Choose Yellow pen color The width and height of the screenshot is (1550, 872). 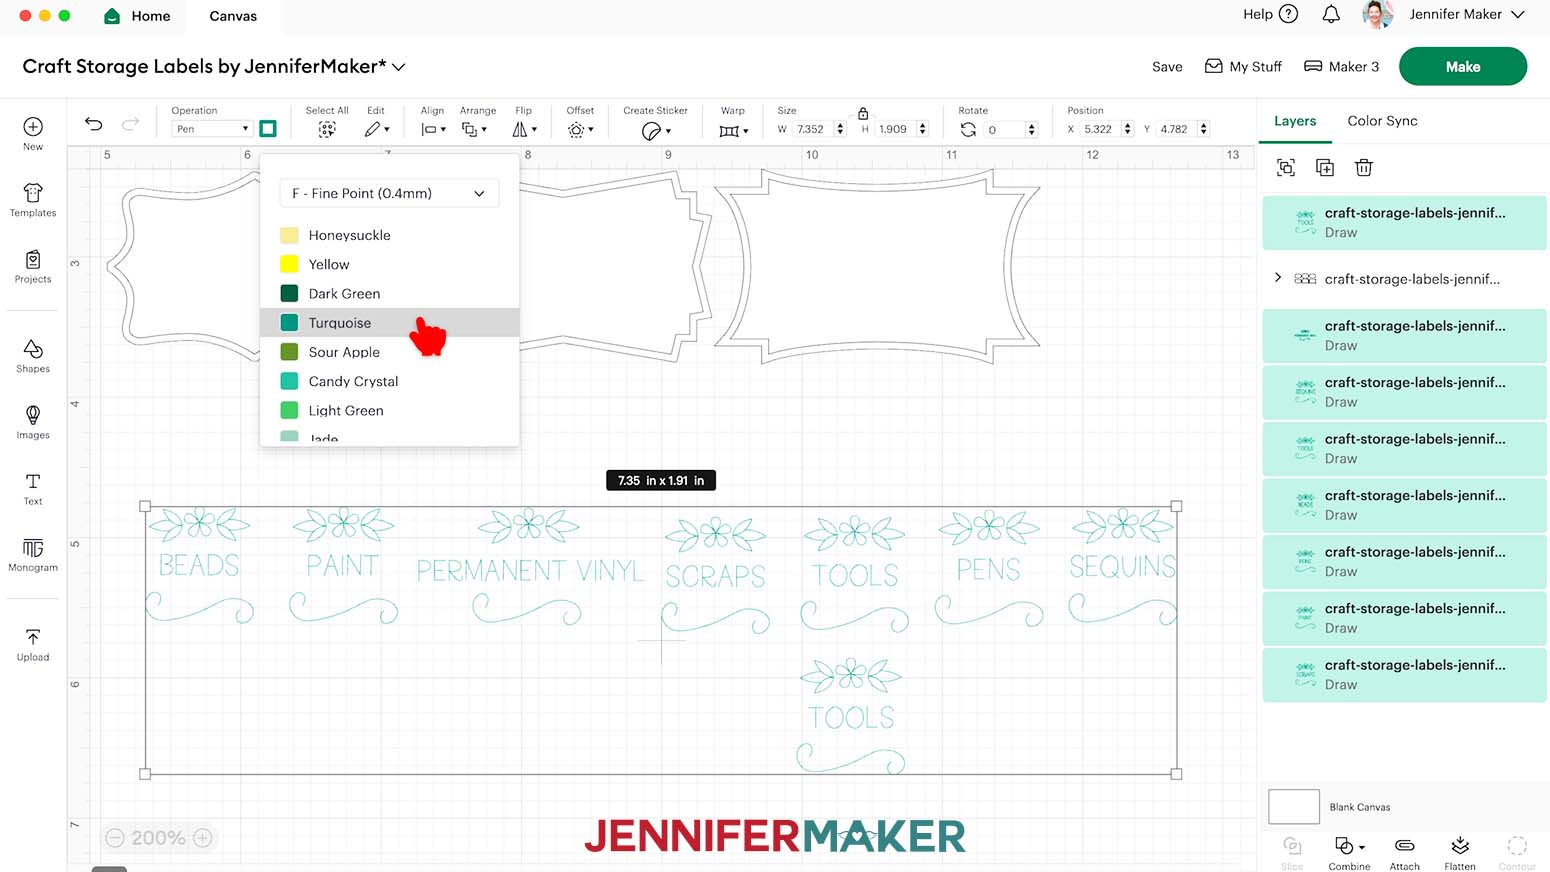tap(389, 264)
